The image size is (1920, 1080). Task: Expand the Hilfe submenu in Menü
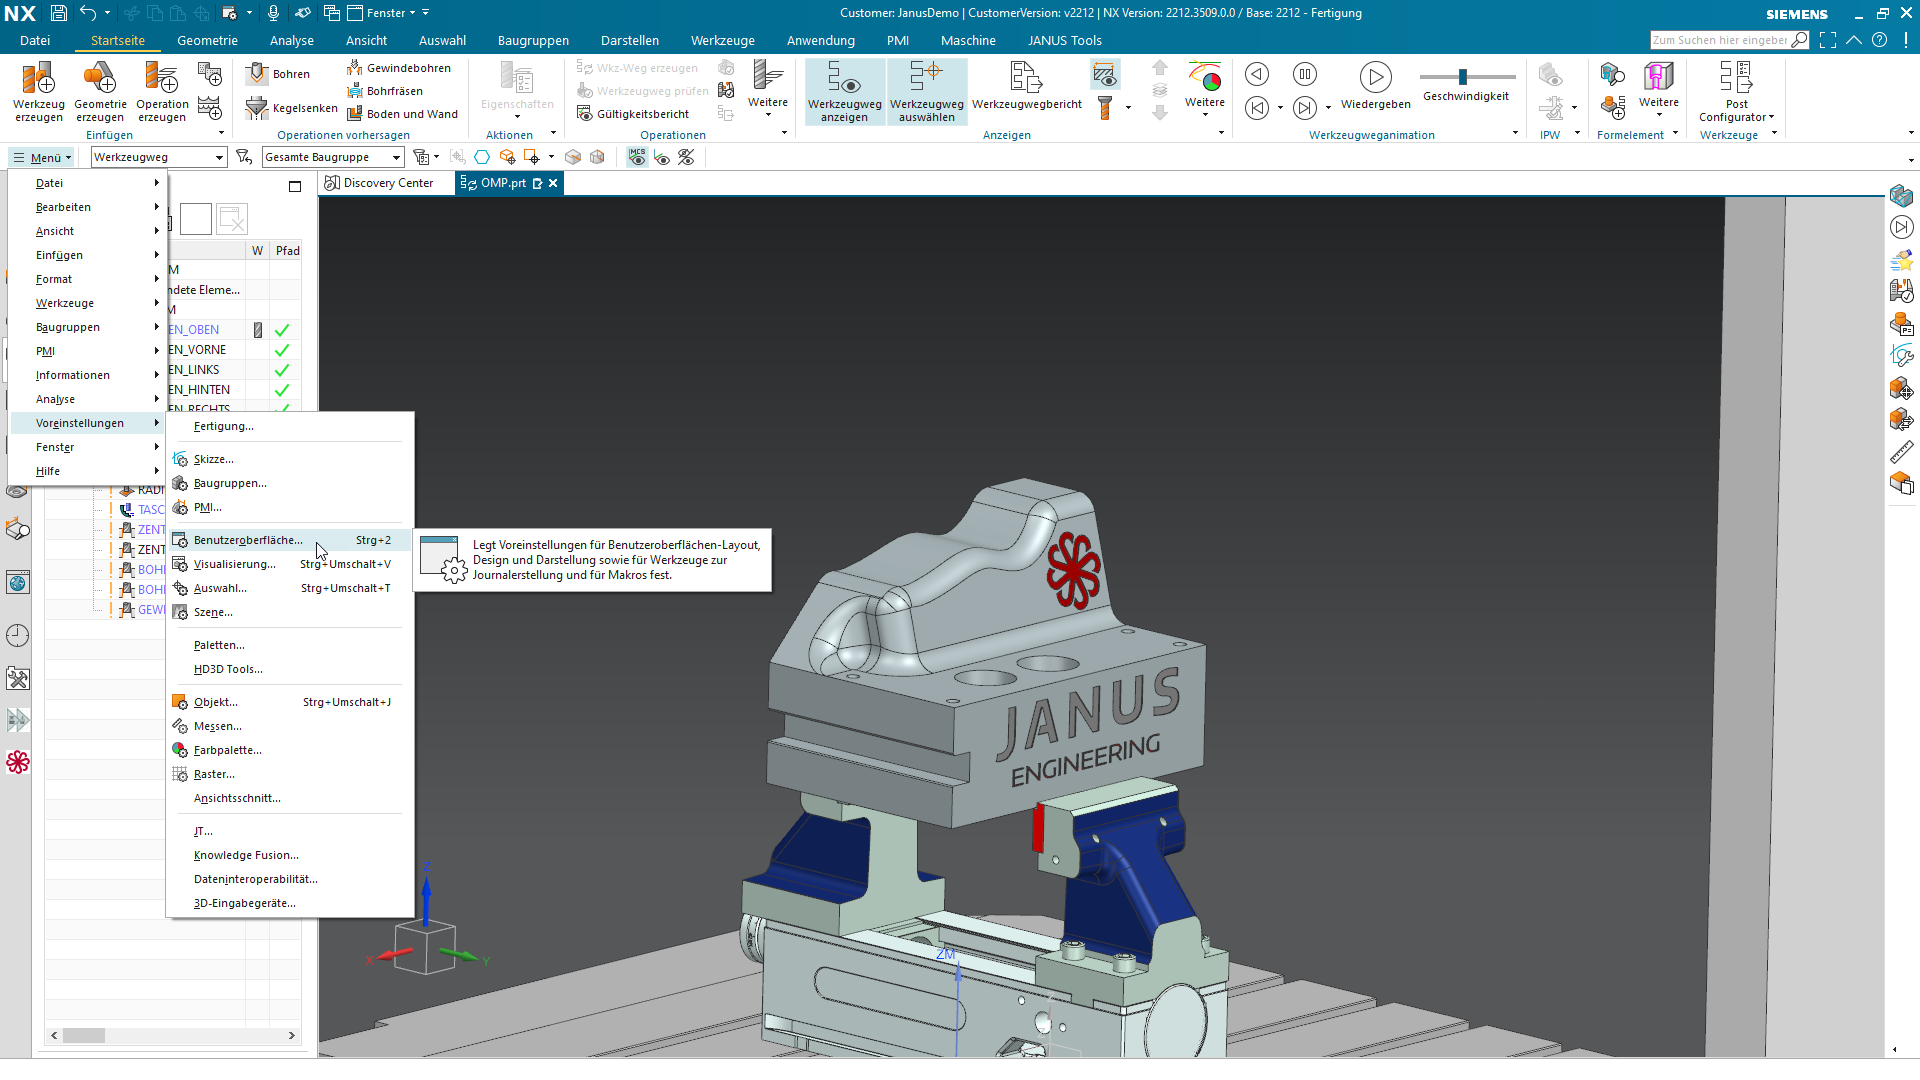[88, 471]
